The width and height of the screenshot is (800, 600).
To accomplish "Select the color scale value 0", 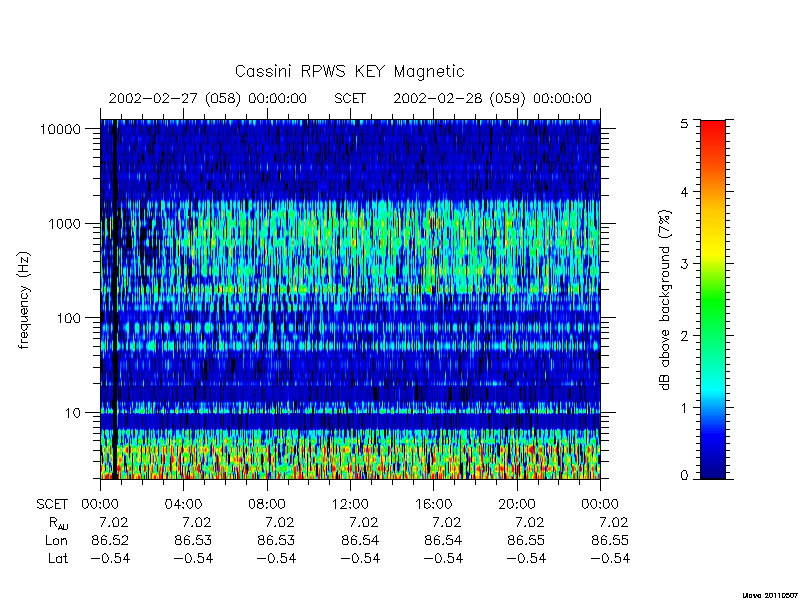I will click(x=684, y=476).
